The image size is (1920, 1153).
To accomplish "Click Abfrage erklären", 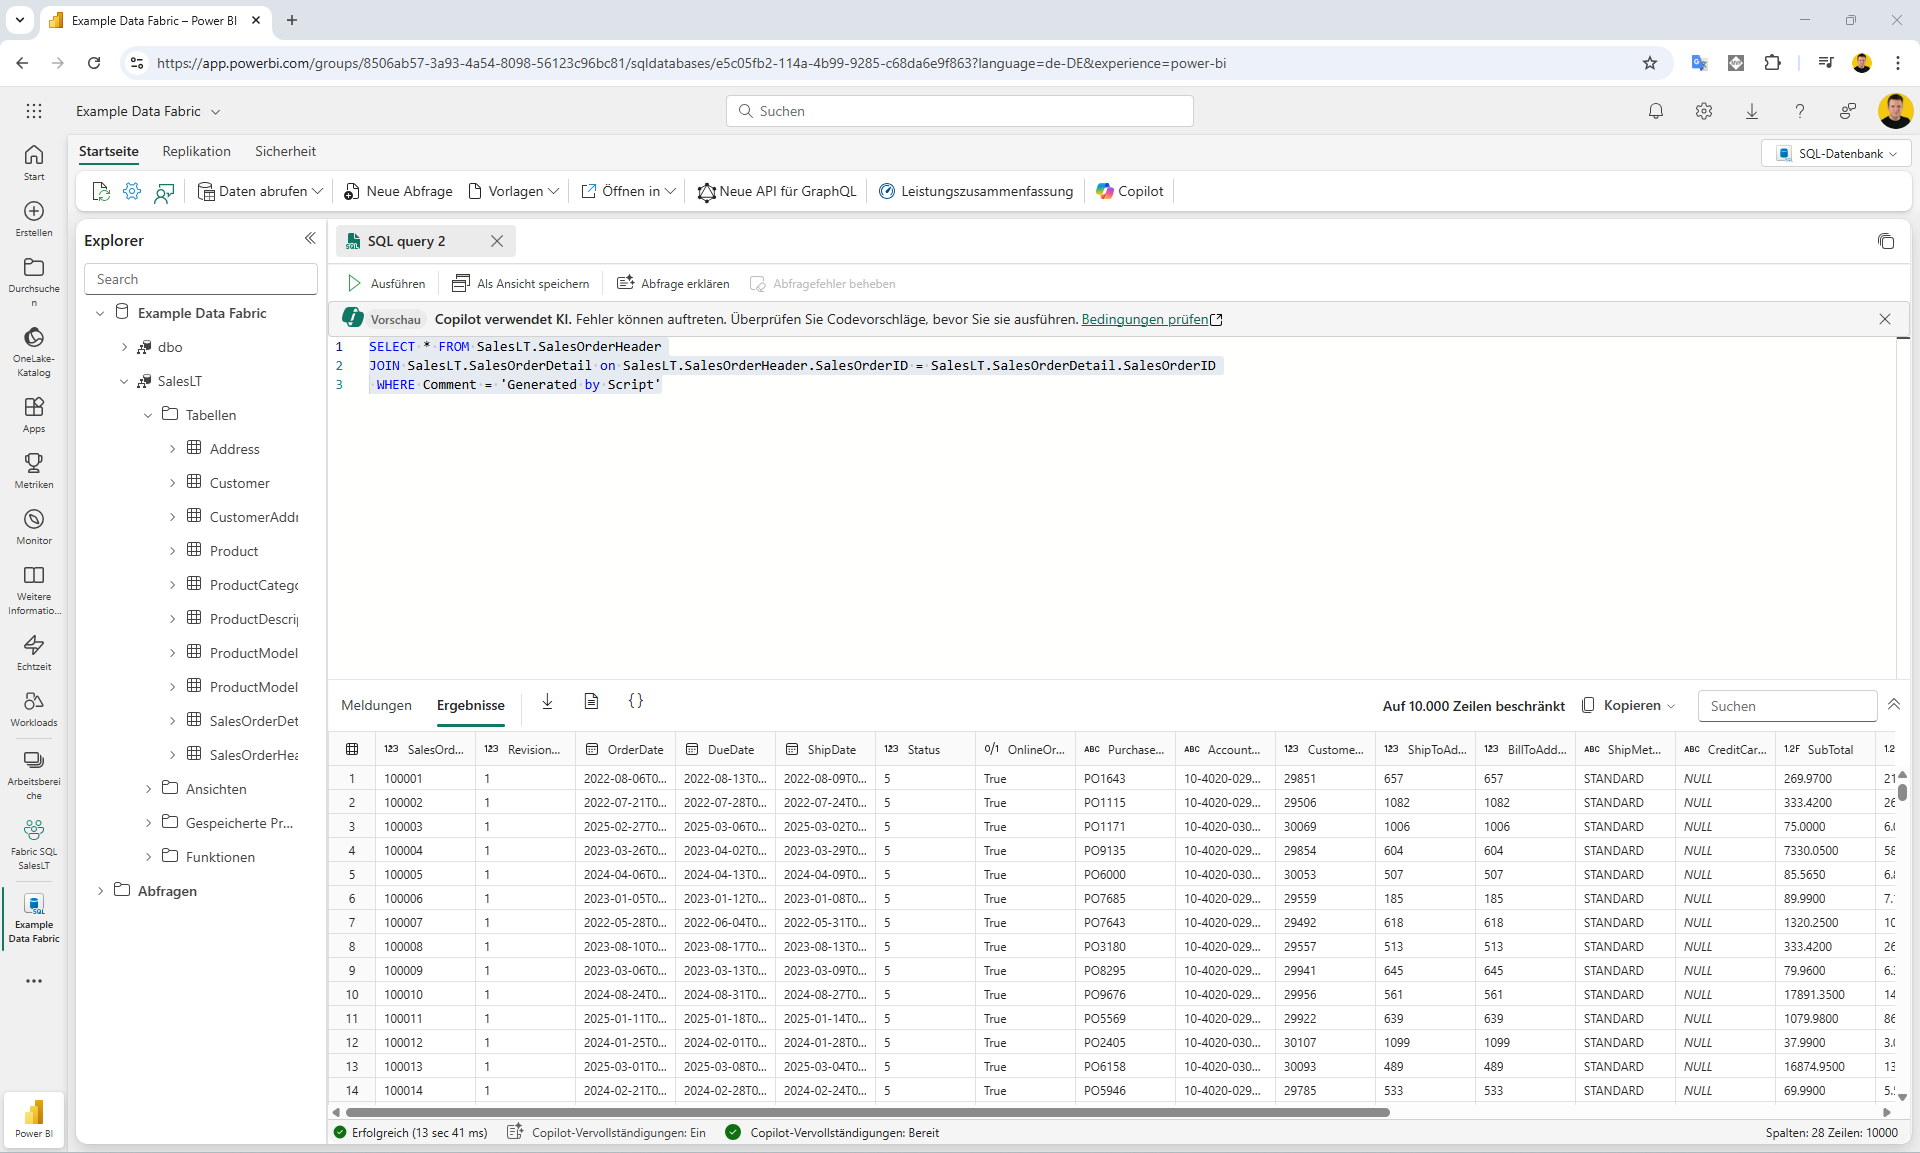I will pyautogui.click(x=673, y=284).
